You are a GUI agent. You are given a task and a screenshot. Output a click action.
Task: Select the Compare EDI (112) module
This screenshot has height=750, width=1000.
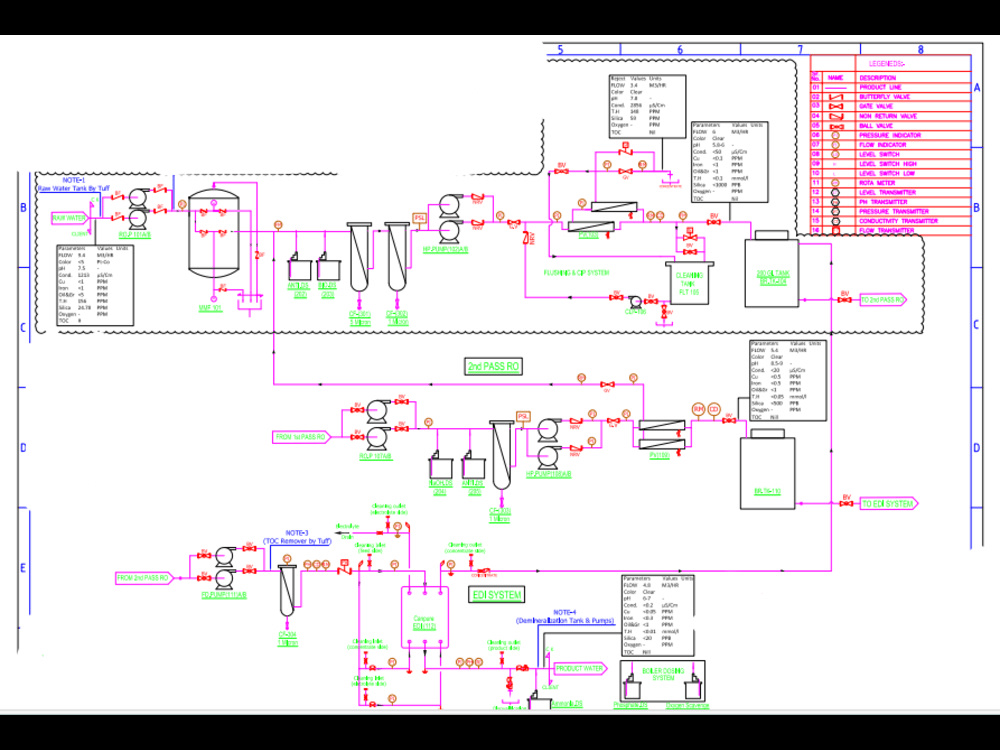pos(425,618)
